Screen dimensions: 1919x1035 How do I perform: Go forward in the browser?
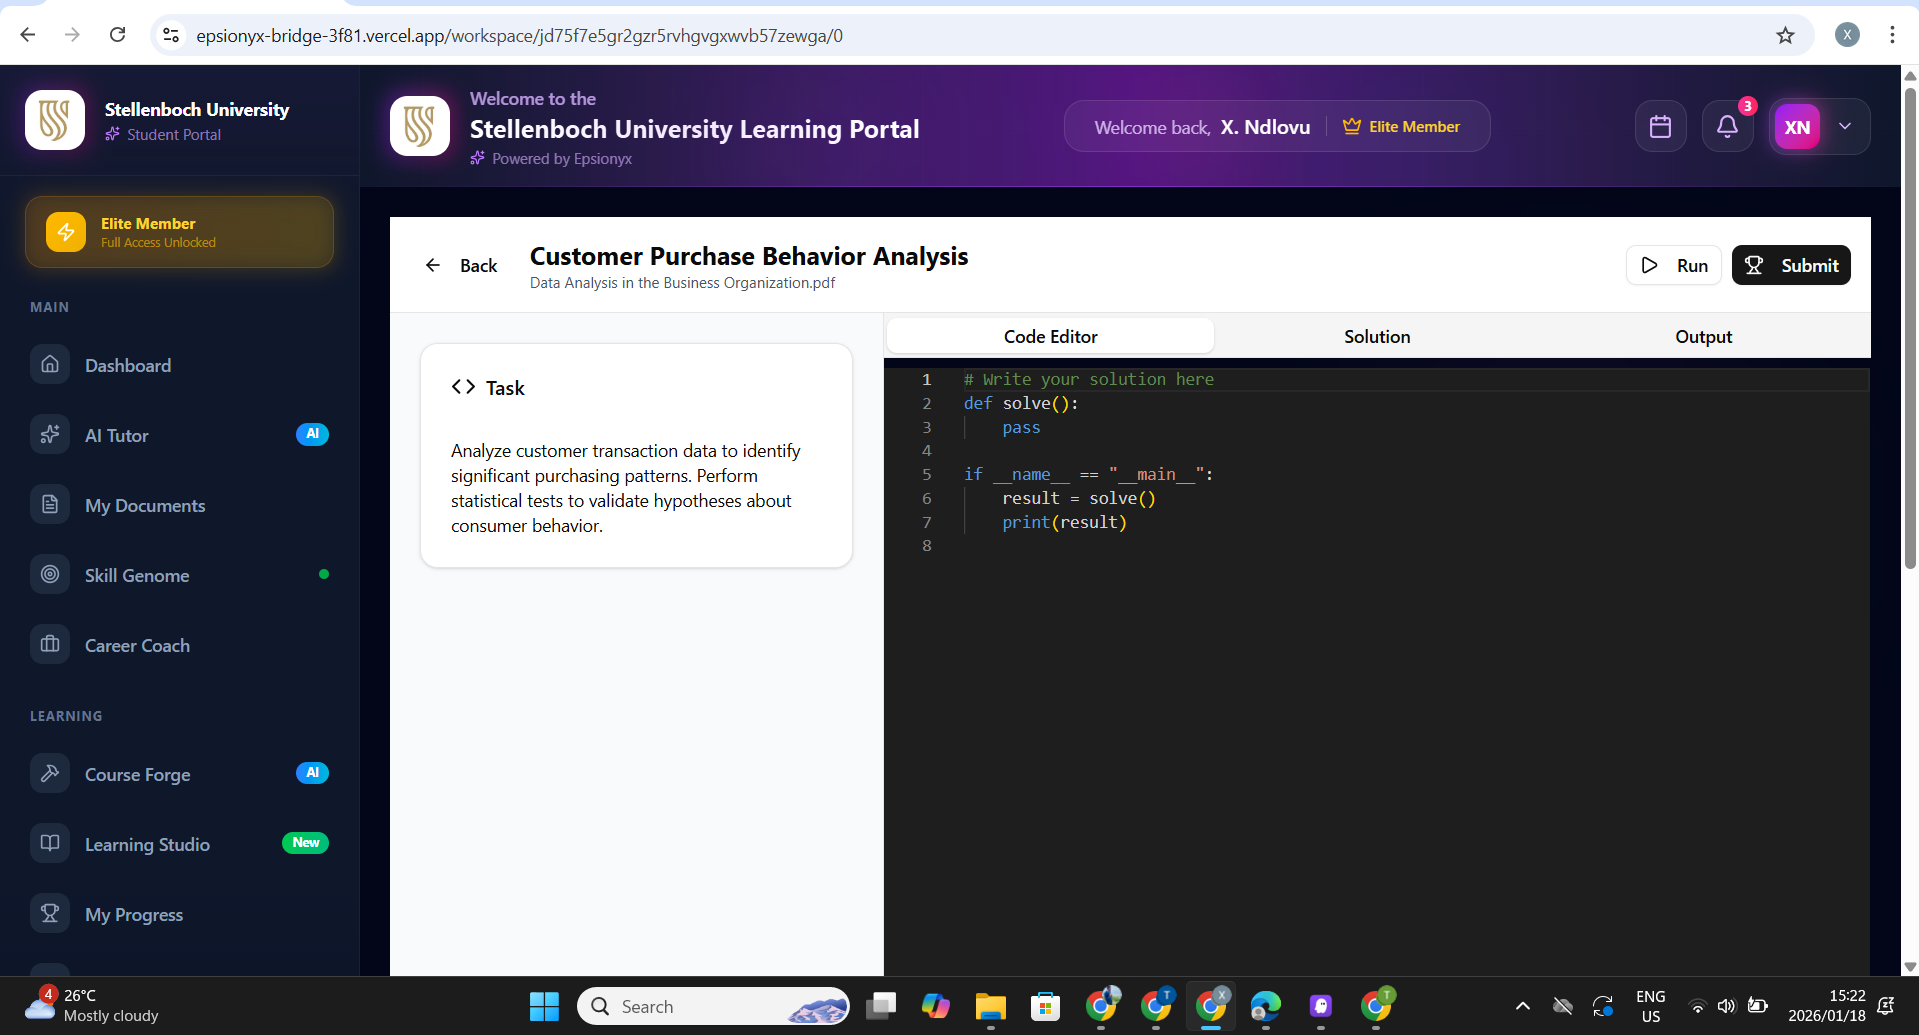(72, 35)
